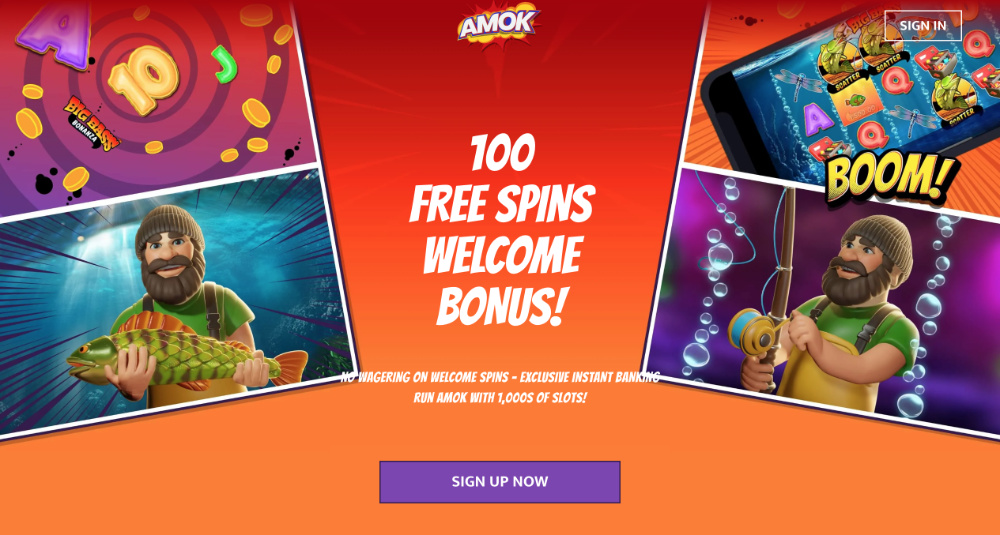
Task: Click the fisherman's beanie hat on left
Action: [170, 228]
